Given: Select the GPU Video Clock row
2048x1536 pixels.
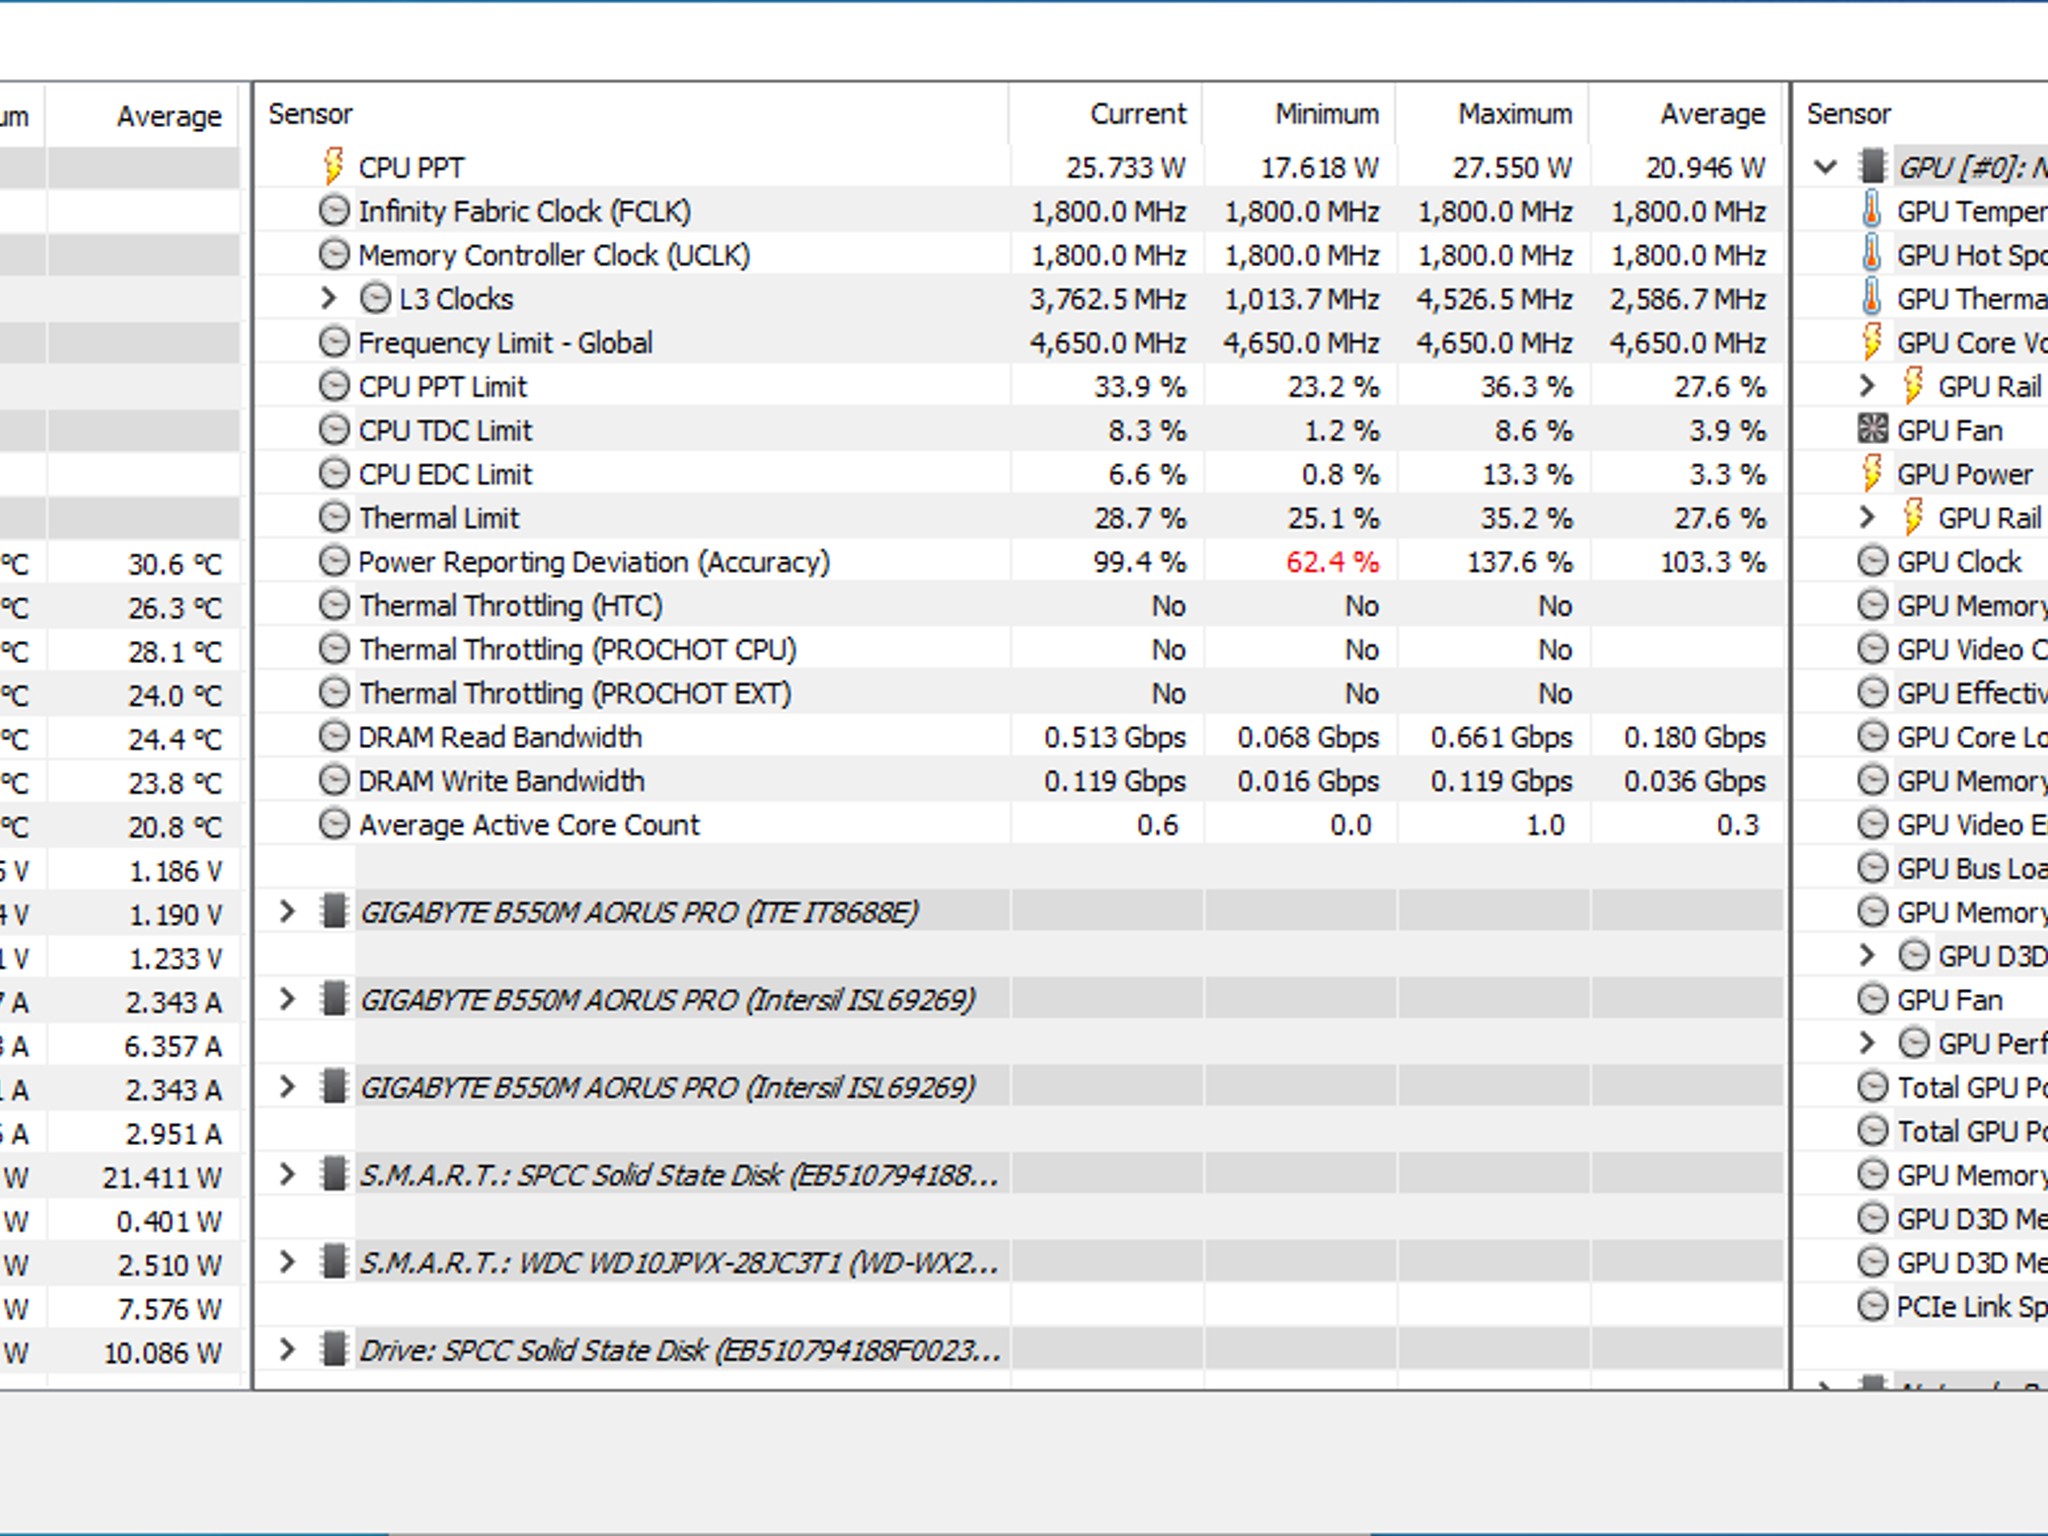Looking at the screenshot, I should click(1952, 649).
